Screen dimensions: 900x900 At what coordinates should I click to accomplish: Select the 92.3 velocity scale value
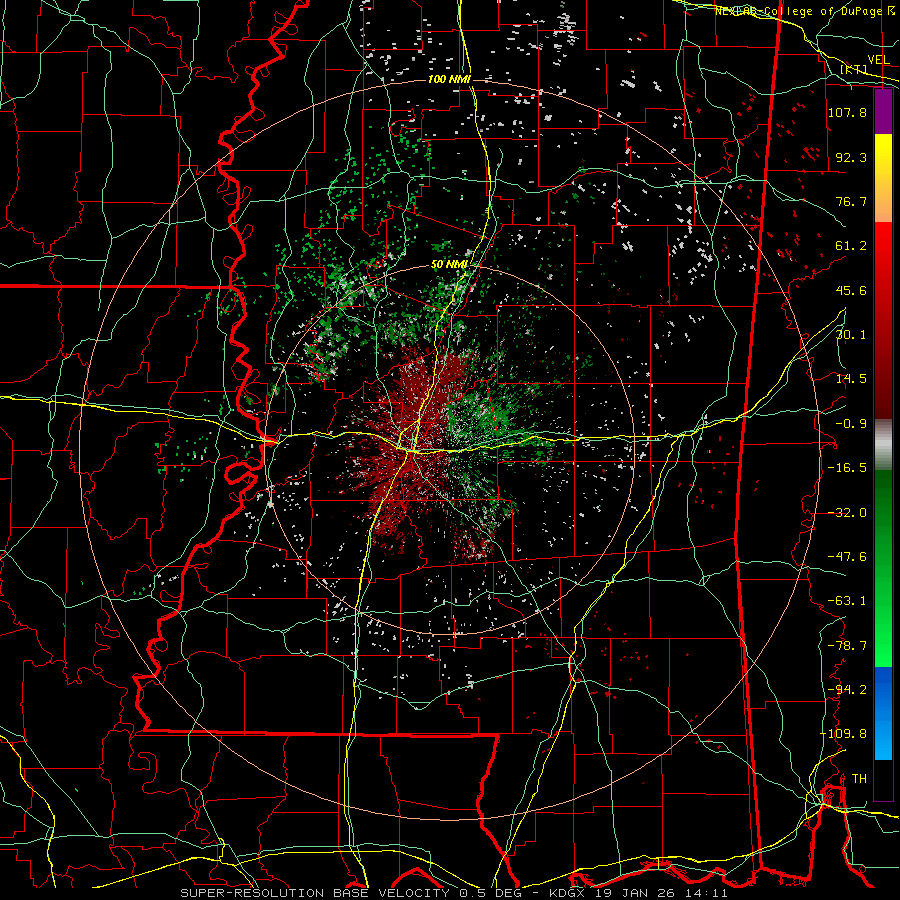(851, 157)
